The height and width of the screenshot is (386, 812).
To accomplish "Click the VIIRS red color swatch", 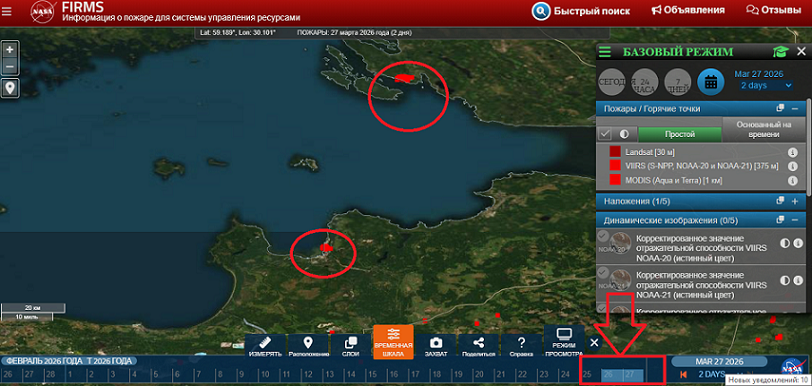I will (615, 166).
